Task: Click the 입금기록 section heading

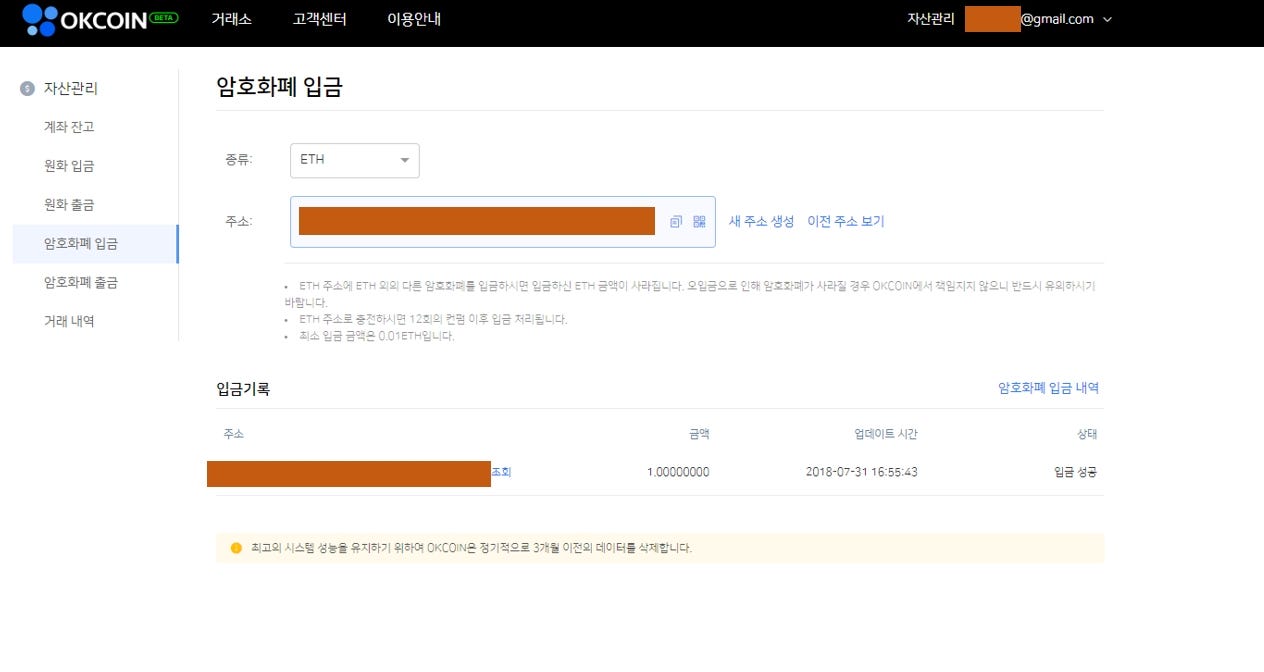Action: coord(243,389)
